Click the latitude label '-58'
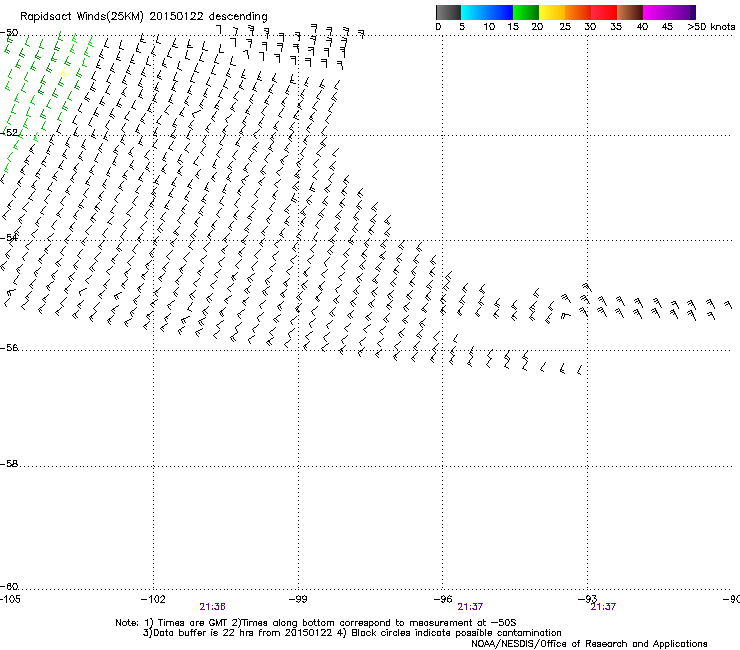740x650 pixels. point(9,464)
